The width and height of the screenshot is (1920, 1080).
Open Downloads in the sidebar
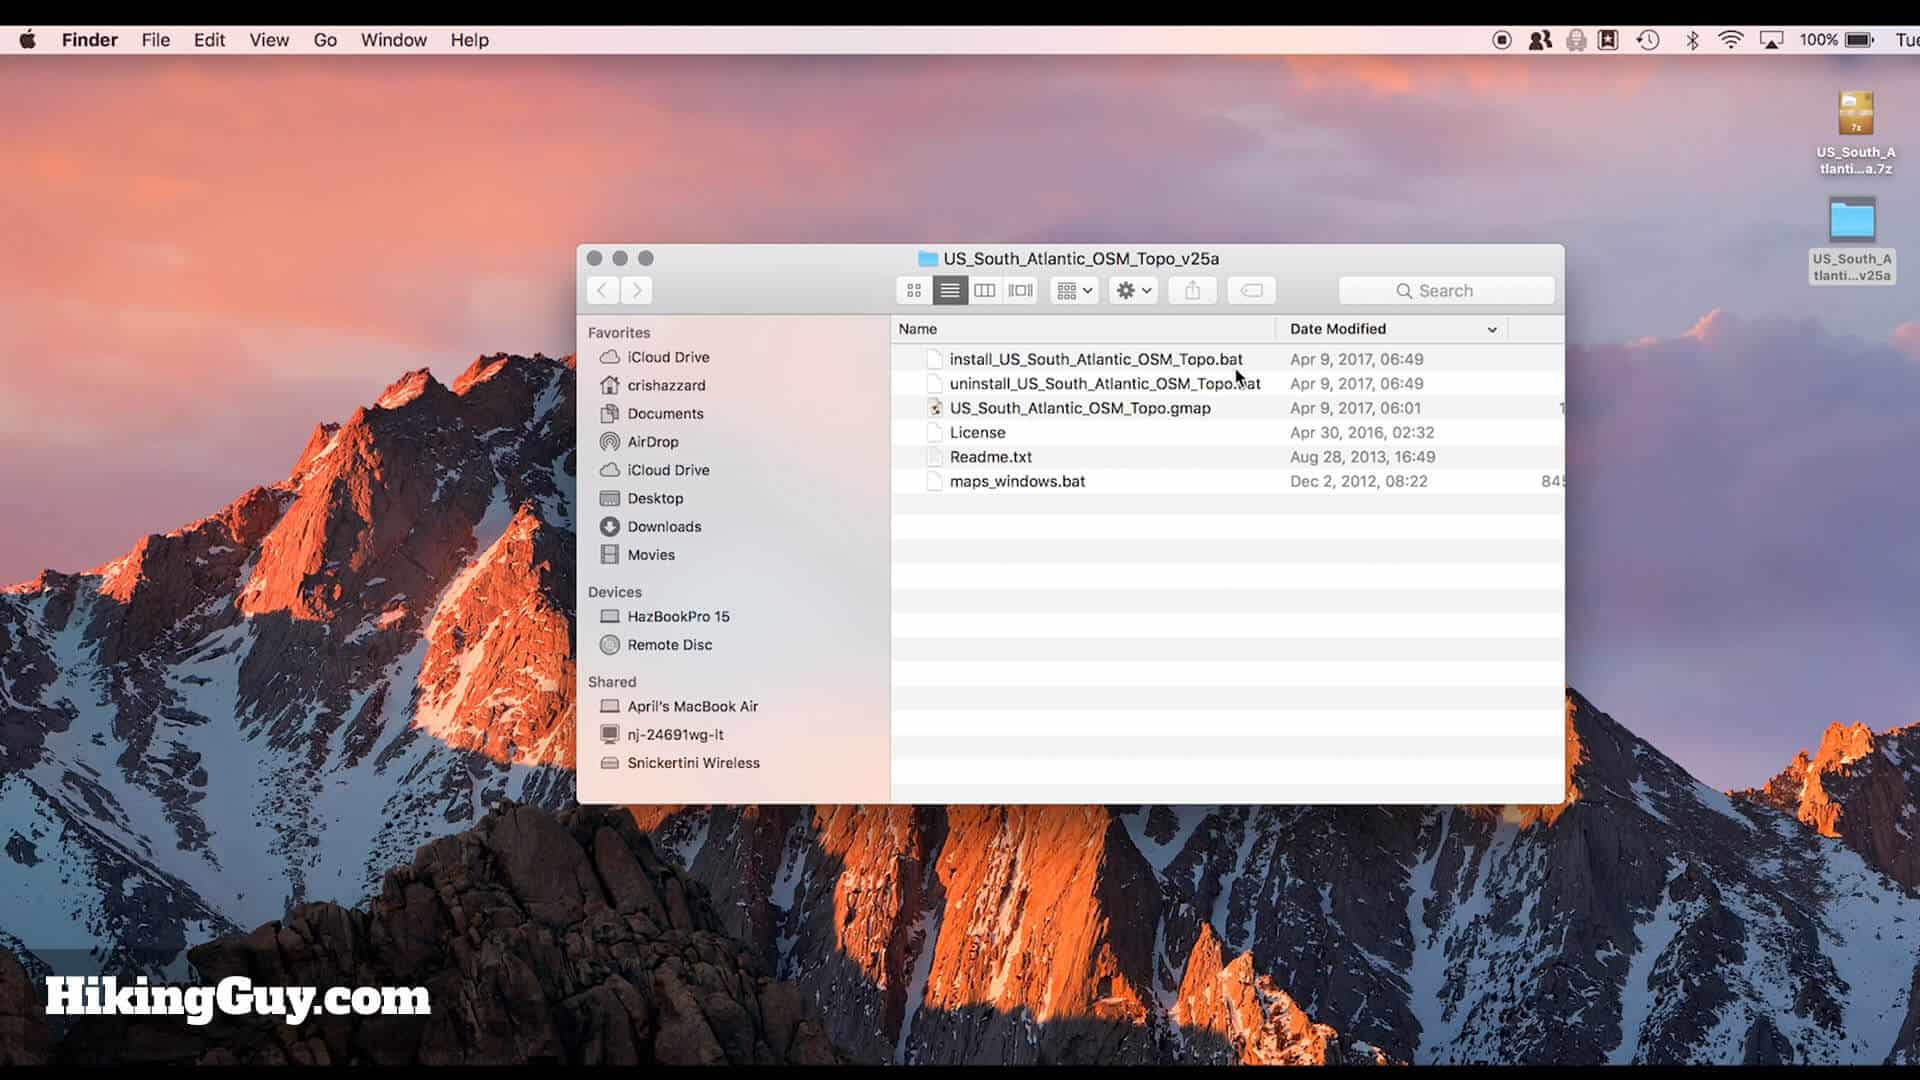[664, 527]
